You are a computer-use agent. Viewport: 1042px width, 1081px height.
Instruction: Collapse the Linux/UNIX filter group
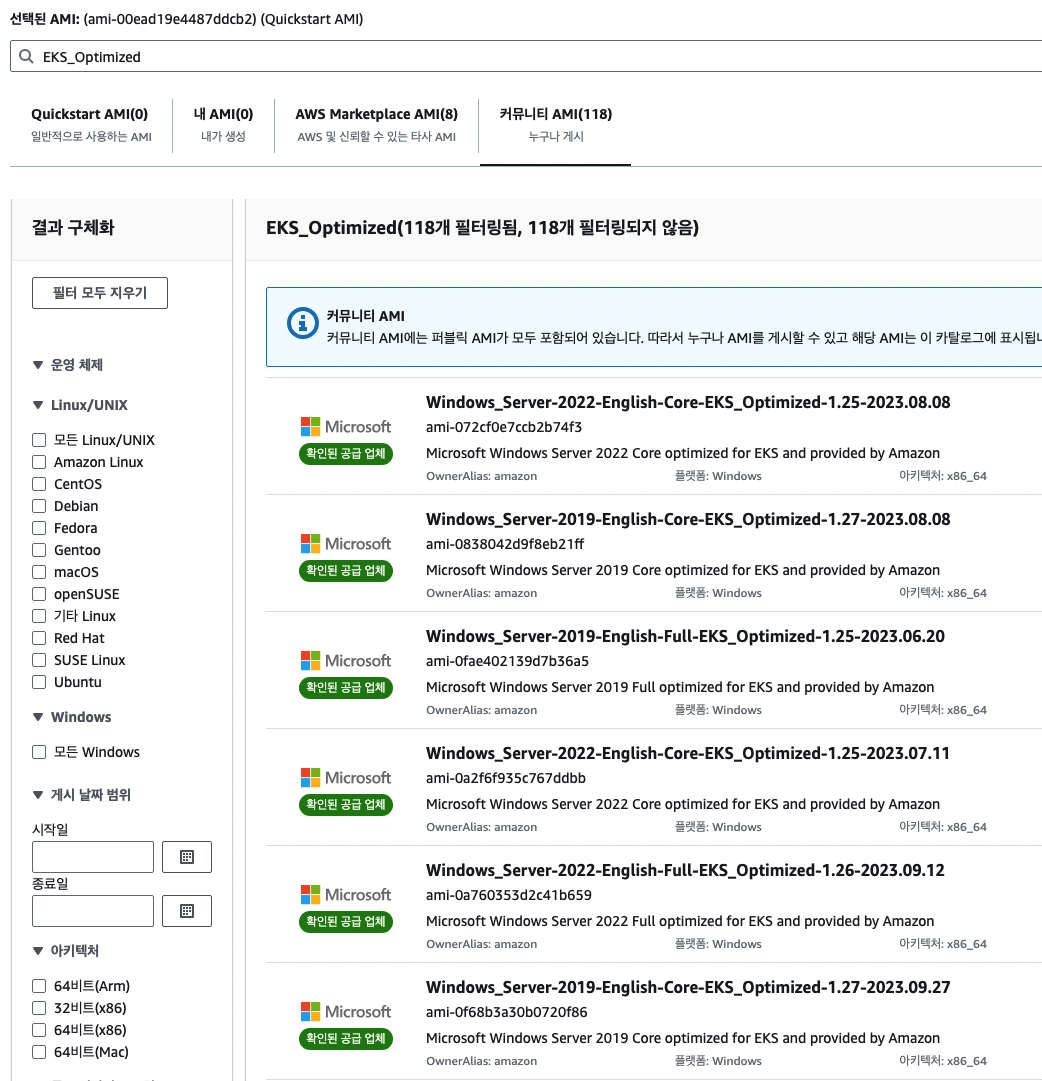[x=38, y=405]
